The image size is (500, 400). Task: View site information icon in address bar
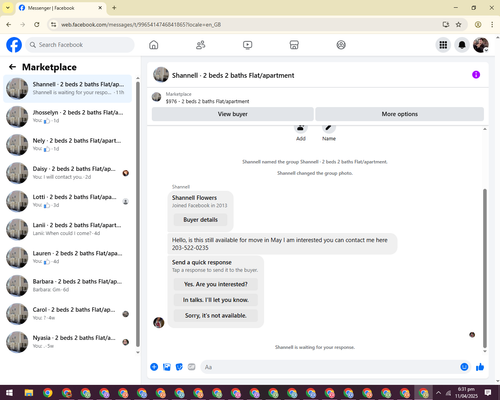tap(53, 24)
